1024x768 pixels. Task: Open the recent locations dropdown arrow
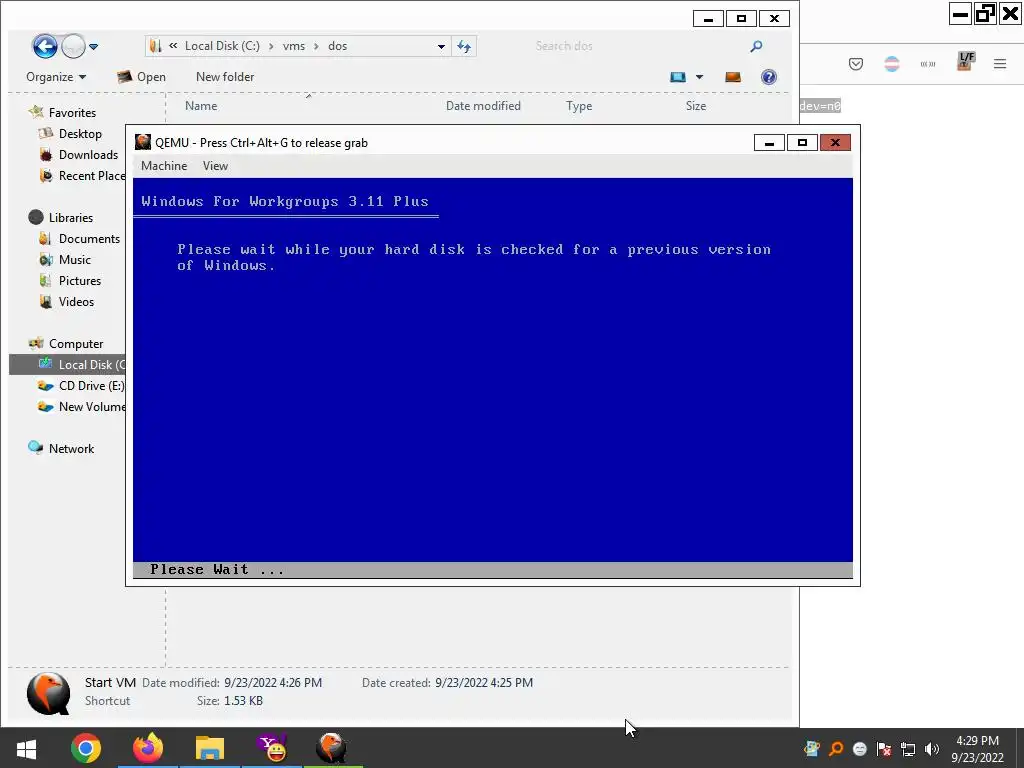pos(93,47)
